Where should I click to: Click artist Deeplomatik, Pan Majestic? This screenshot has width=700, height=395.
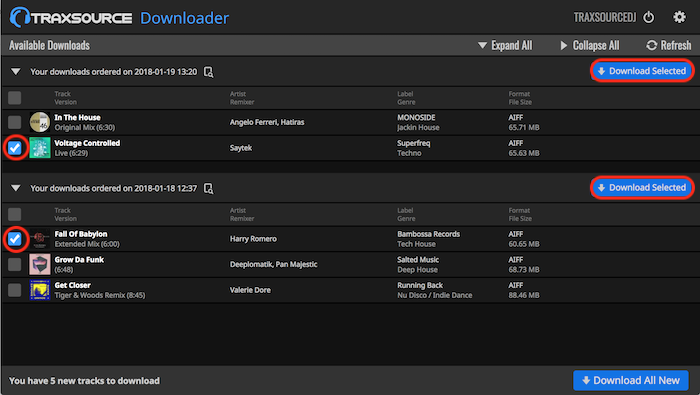pyautogui.click(x=273, y=264)
